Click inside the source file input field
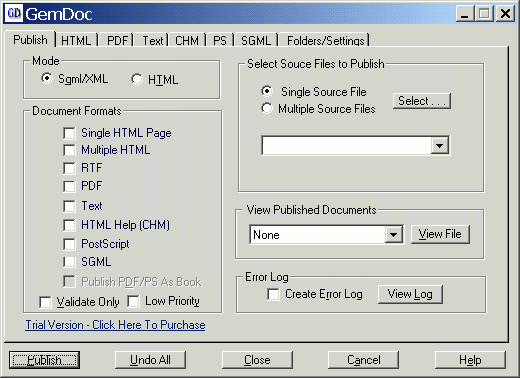 346,145
